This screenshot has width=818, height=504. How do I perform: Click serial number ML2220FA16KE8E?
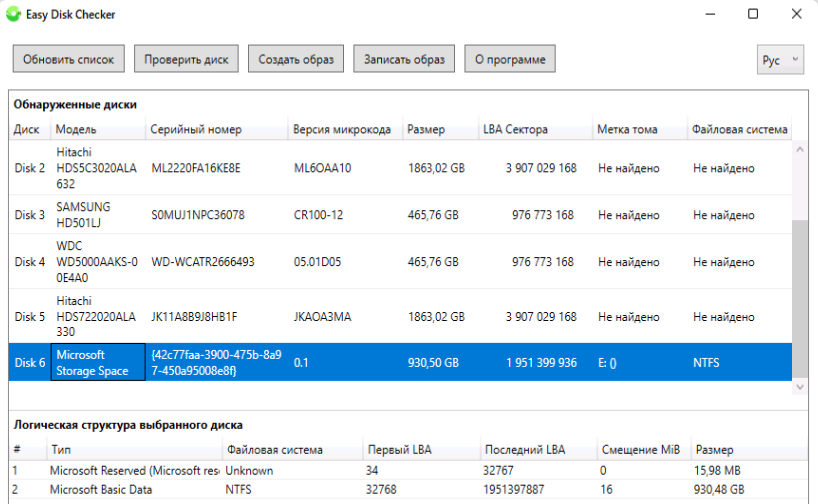(196, 168)
